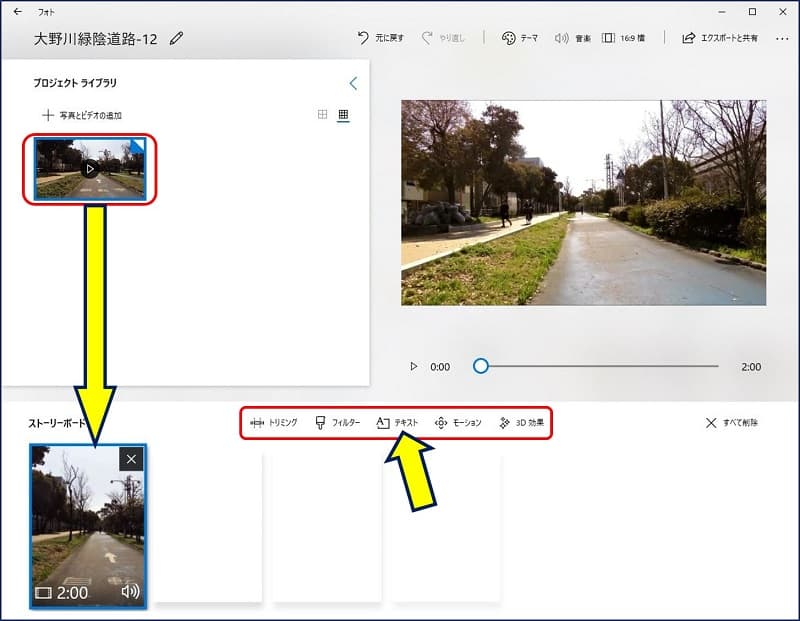
Task: Select the video thumbnail in project library
Action: (90, 169)
